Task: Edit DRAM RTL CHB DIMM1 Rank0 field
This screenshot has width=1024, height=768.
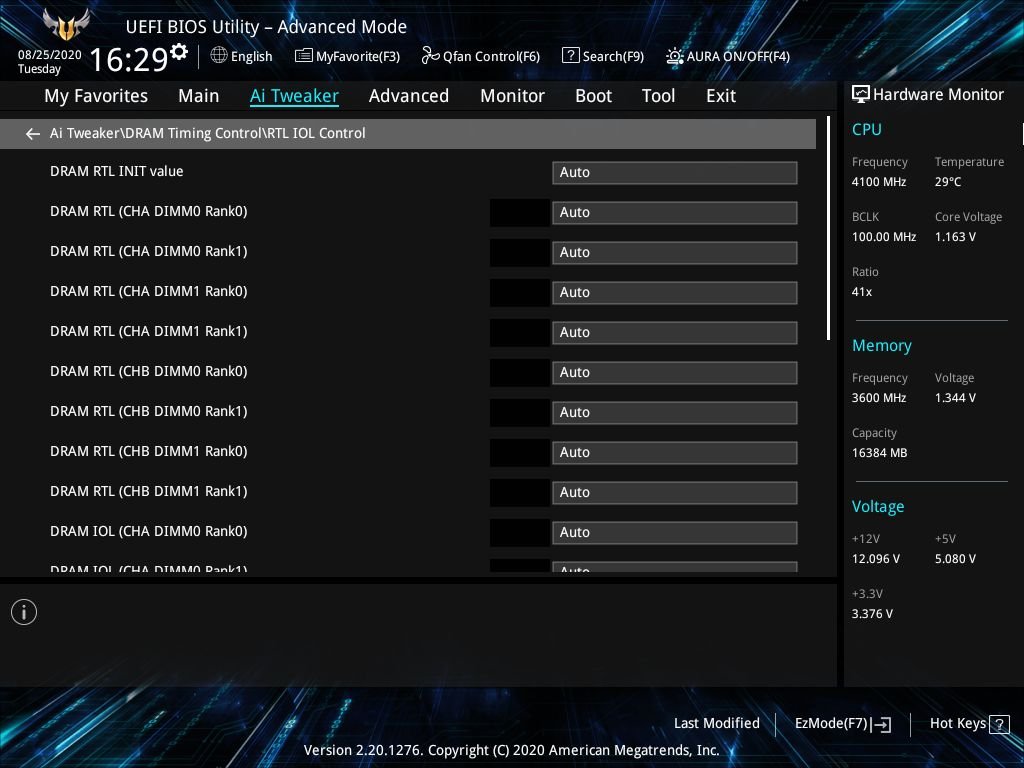Action: tap(675, 453)
